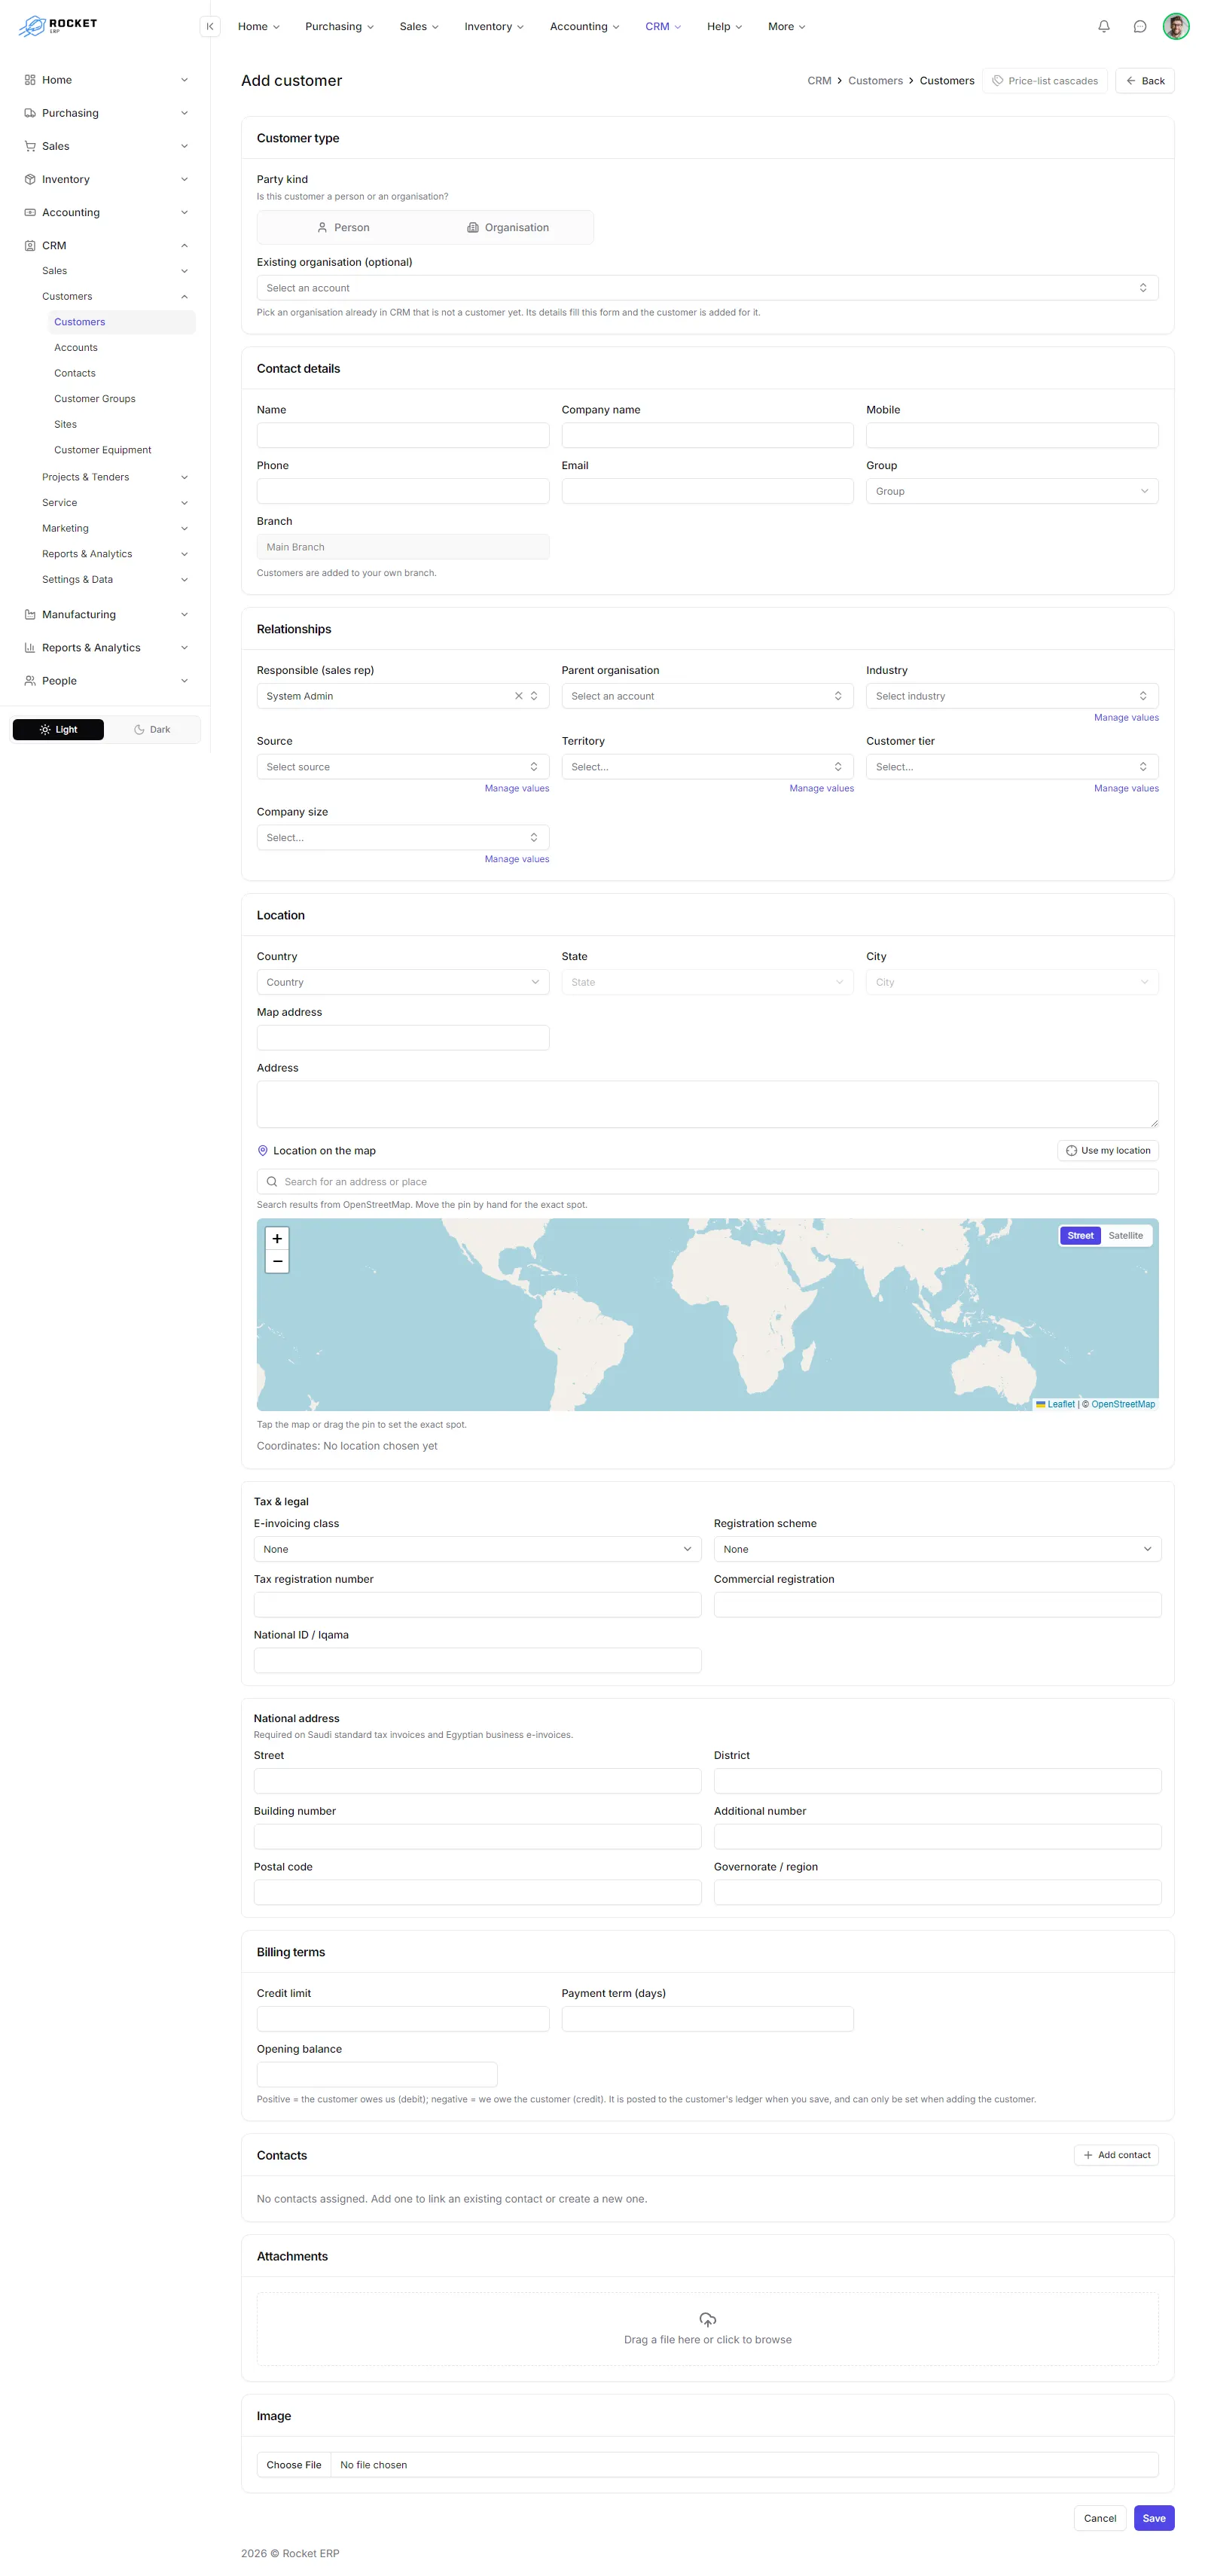Viewport: 1205px width, 2576px height.
Task: Click the Cancel button
Action: coord(1100,2518)
